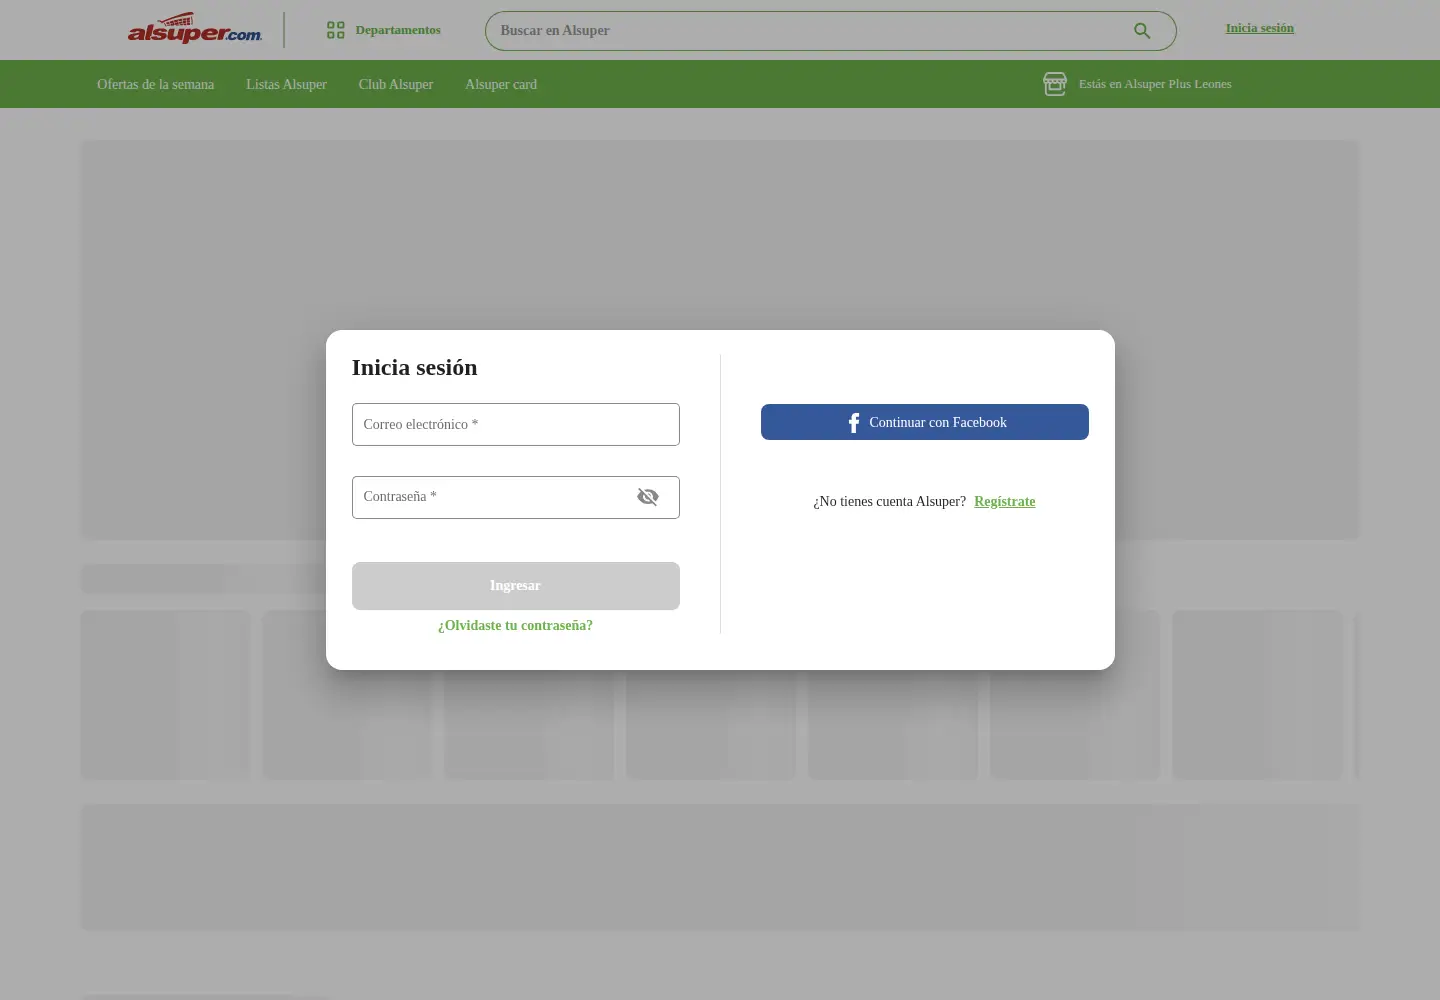Click the Buscar en Alsuper search box
This screenshot has width=1440, height=1000.
tap(831, 31)
